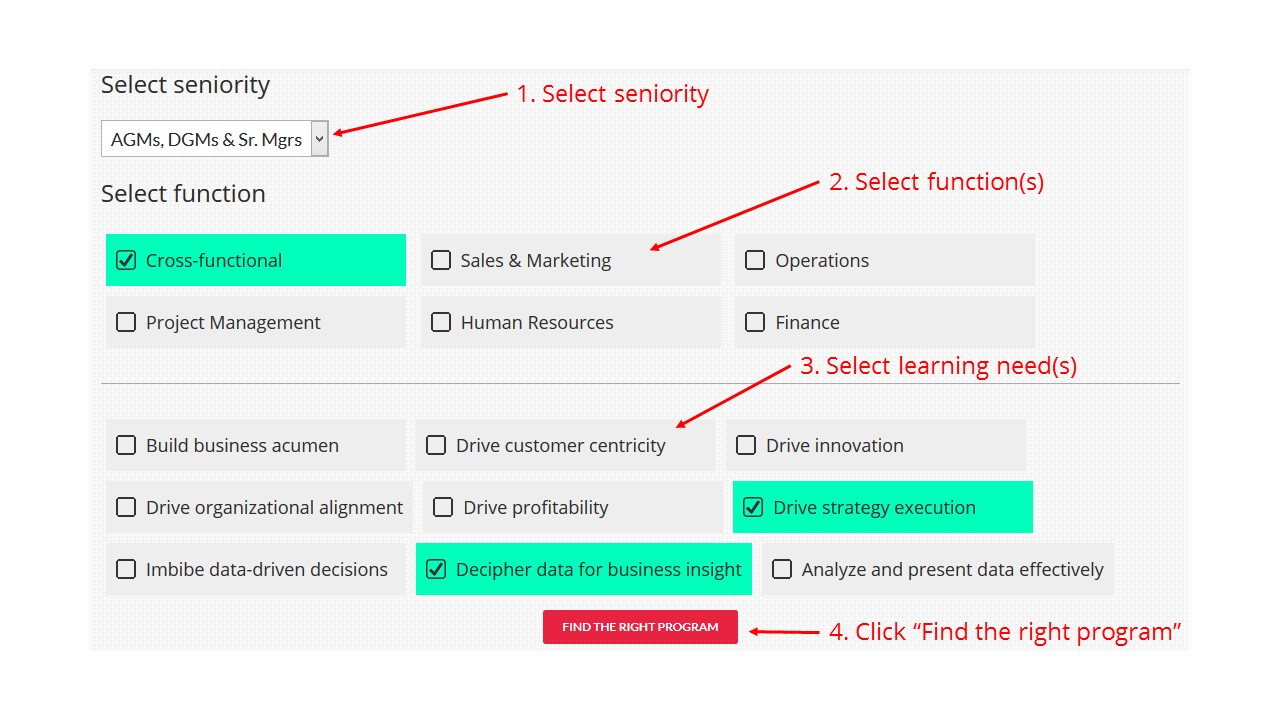Image resolution: width=1280 pixels, height=720 pixels.
Task: Click the seniority dropdown arrow
Action: click(318, 138)
